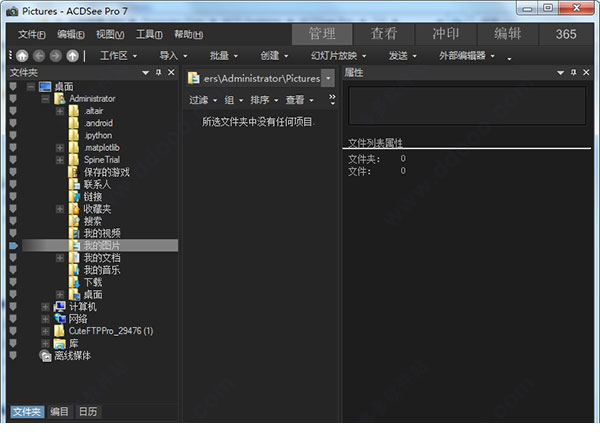600x439 pixels.
Task: Open the 工作区 dropdown
Action: pyautogui.click(x=118, y=56)
